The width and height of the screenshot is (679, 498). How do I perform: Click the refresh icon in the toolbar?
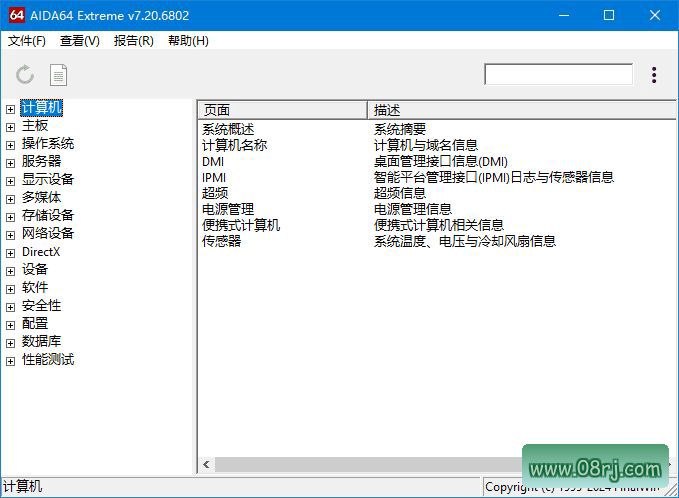click(25, 75)
